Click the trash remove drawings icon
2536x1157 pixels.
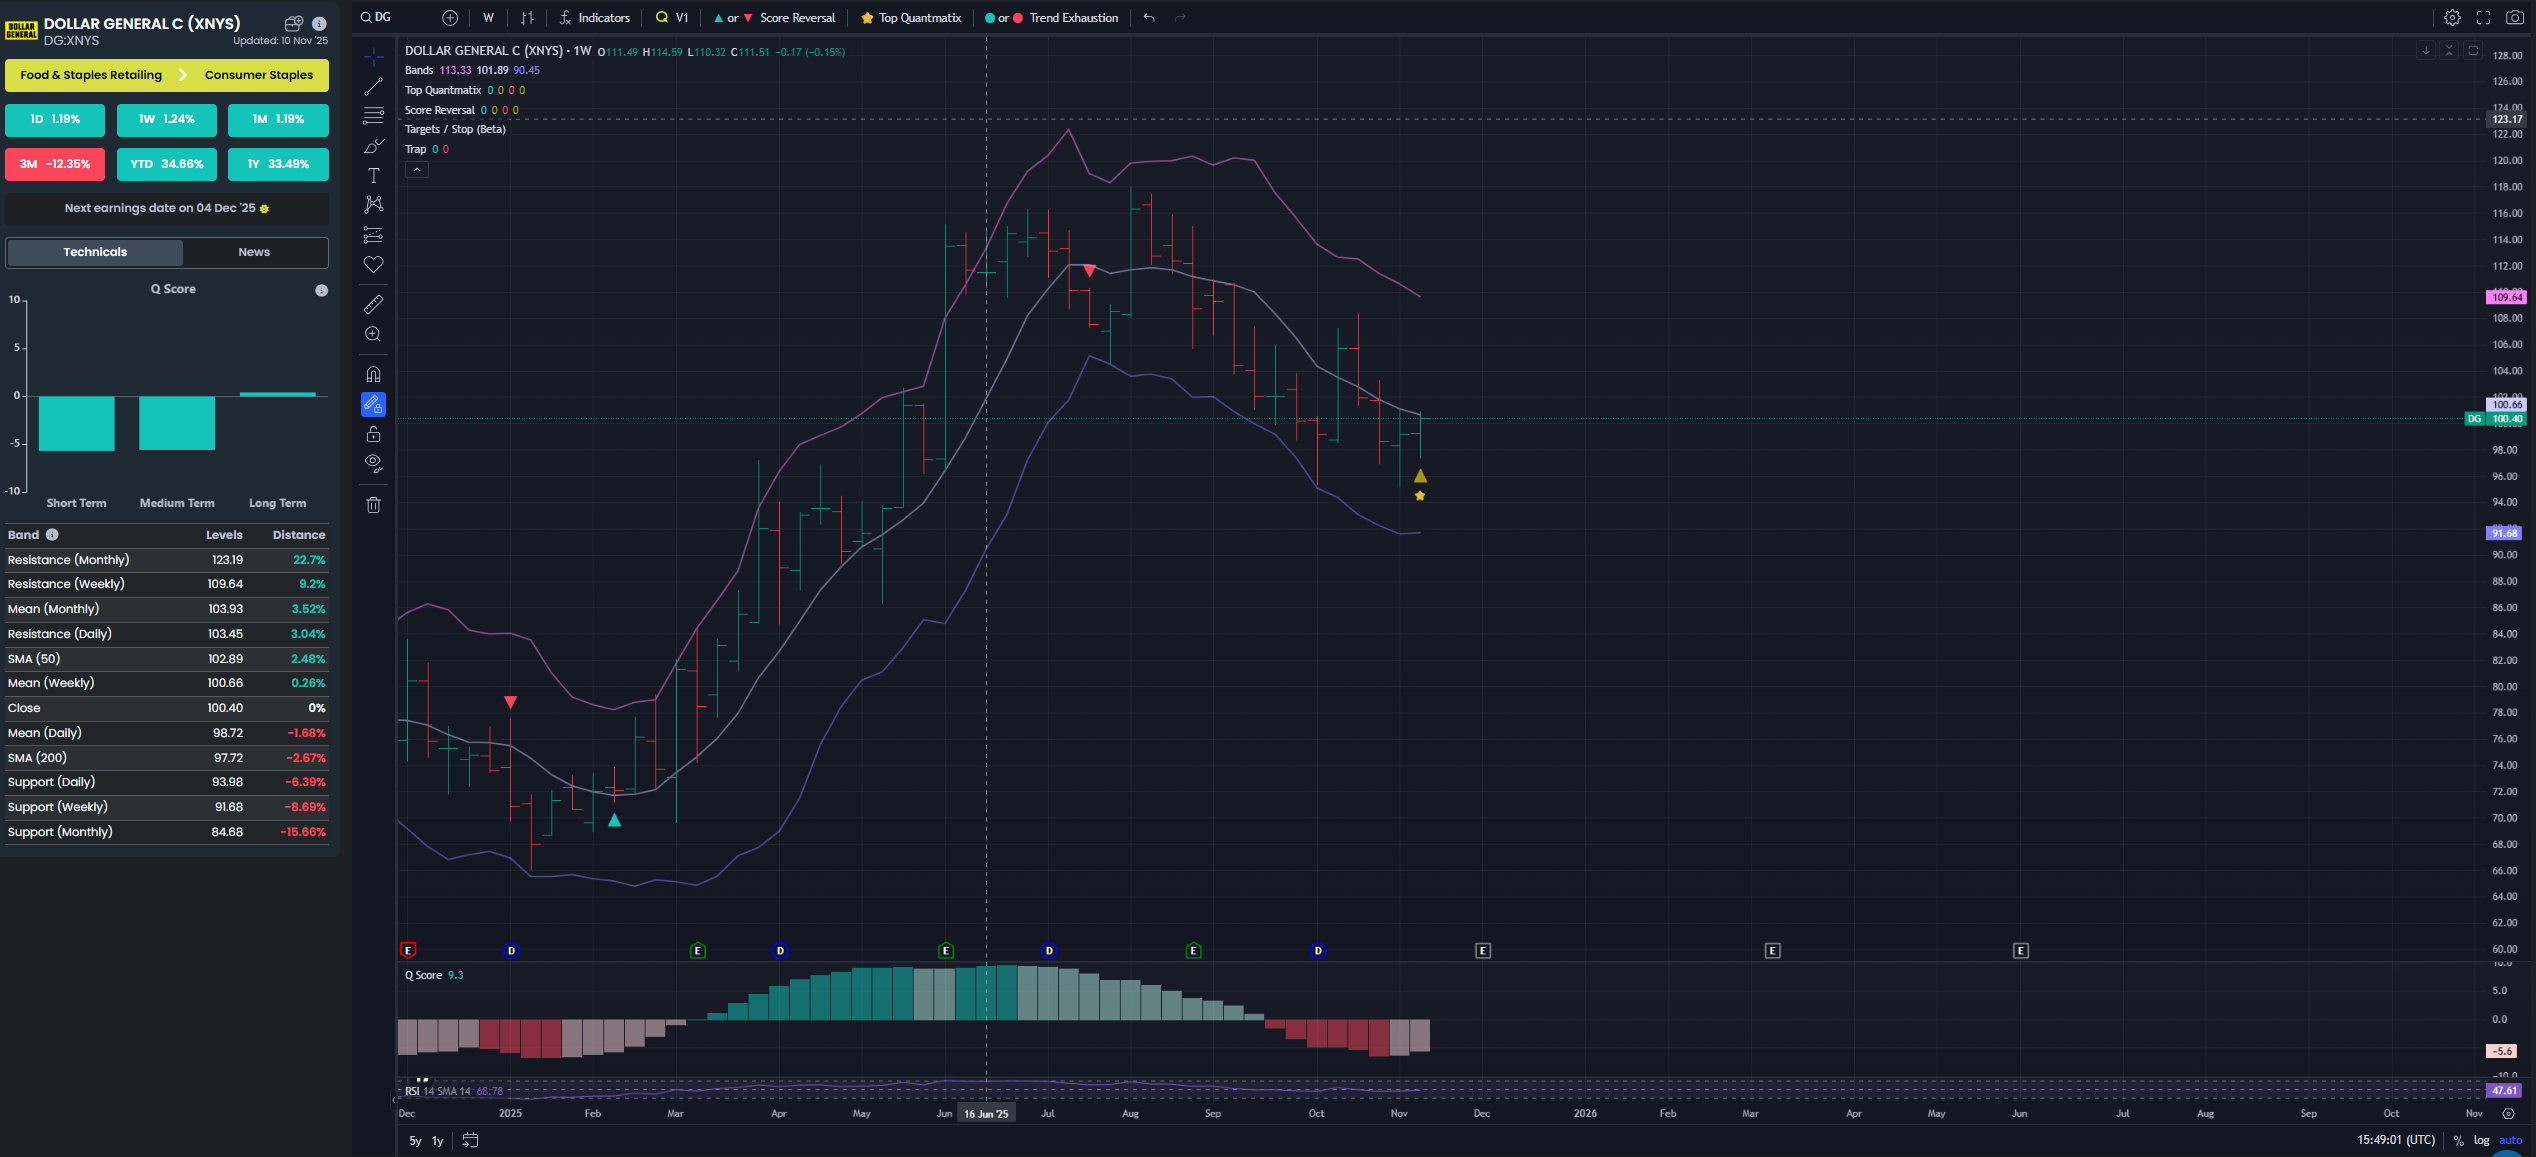coord(373,505)
